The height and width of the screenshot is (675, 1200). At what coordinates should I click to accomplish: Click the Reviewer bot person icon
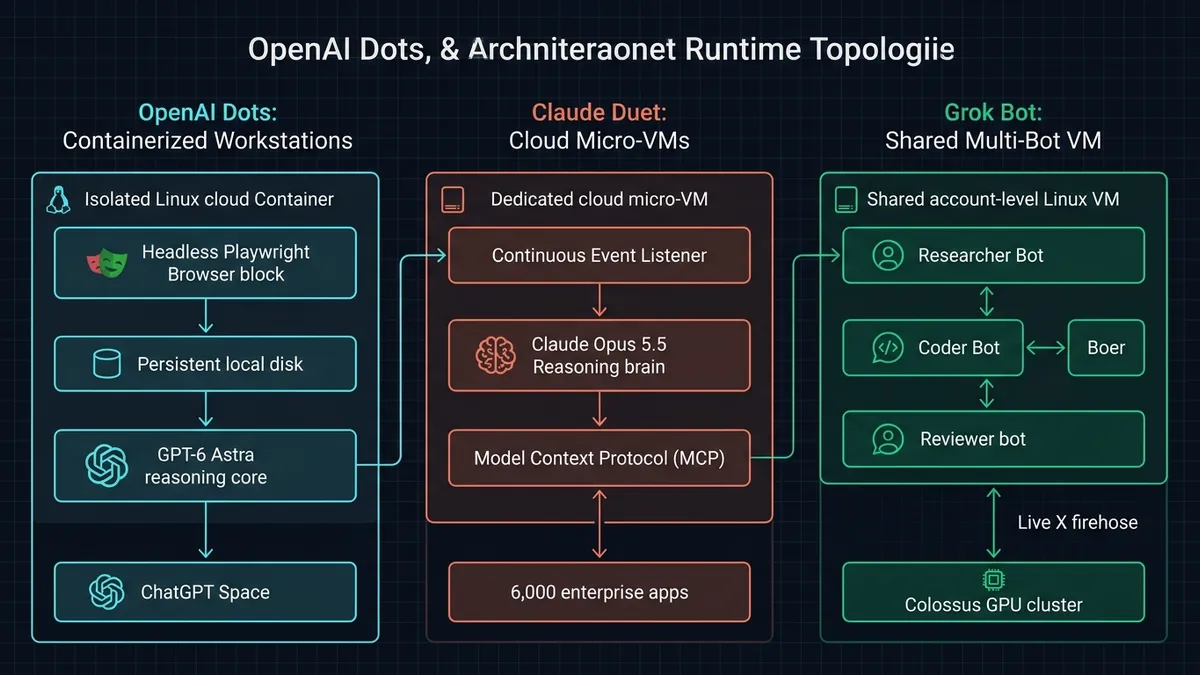tap(887, 439)
